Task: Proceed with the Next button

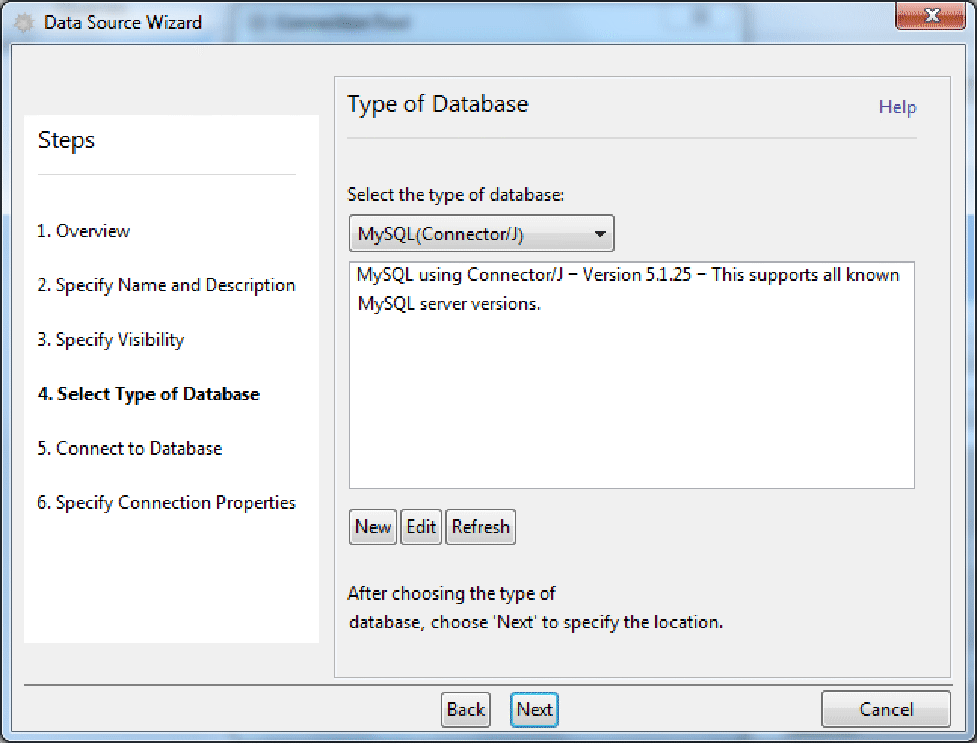Action: 534,709
